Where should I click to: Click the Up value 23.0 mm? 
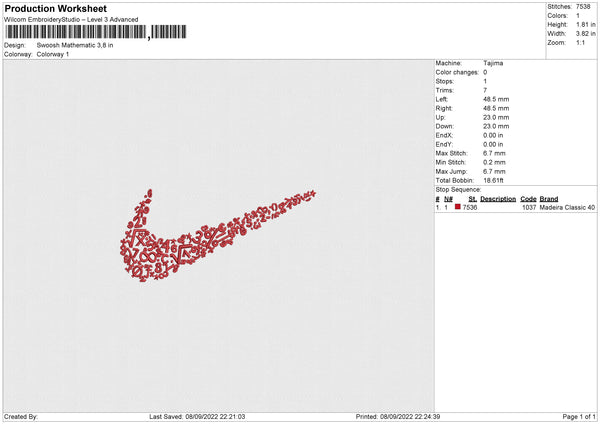[496, 117]
